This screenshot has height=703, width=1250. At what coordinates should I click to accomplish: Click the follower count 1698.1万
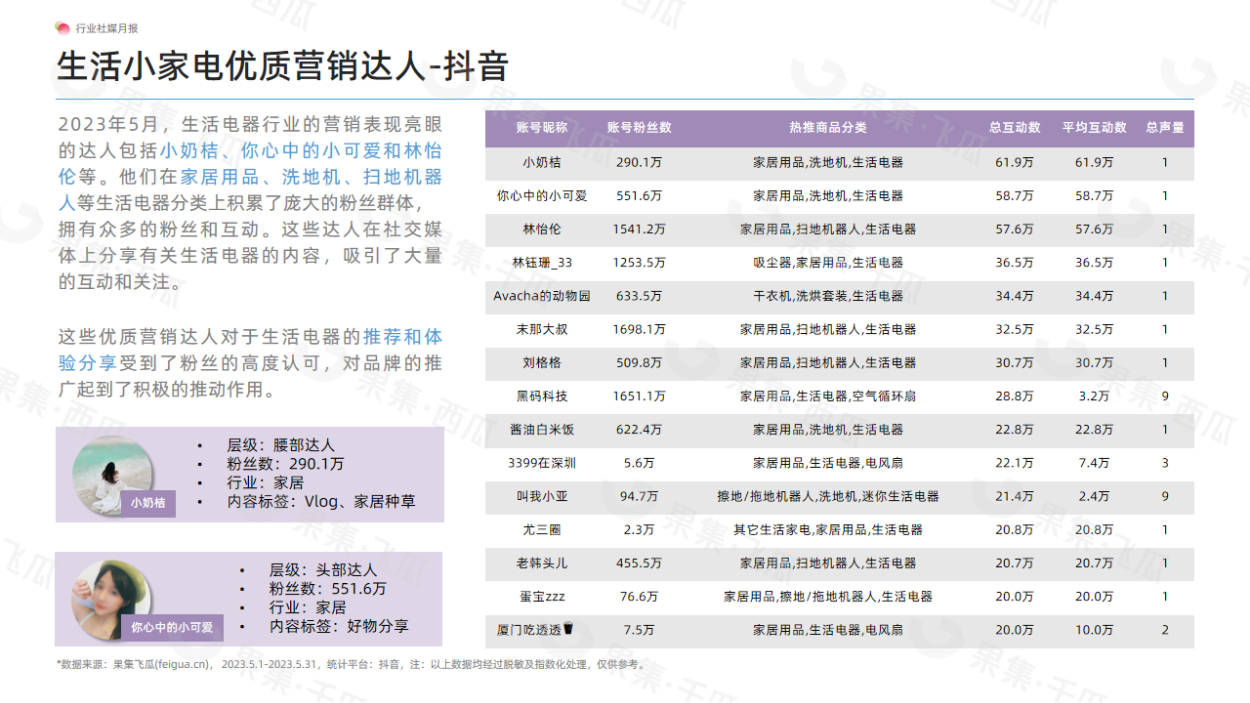(639, 329)
